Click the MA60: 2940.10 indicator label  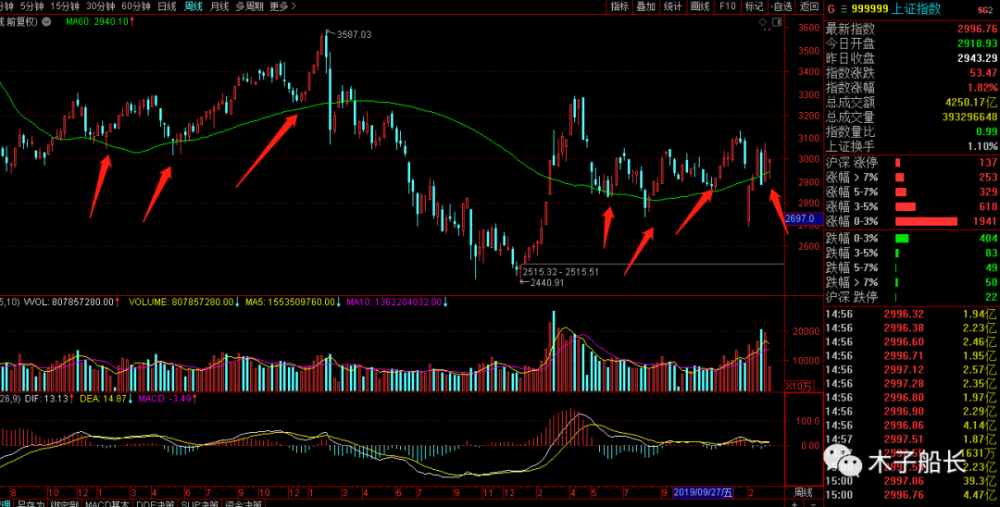point(100,22)
